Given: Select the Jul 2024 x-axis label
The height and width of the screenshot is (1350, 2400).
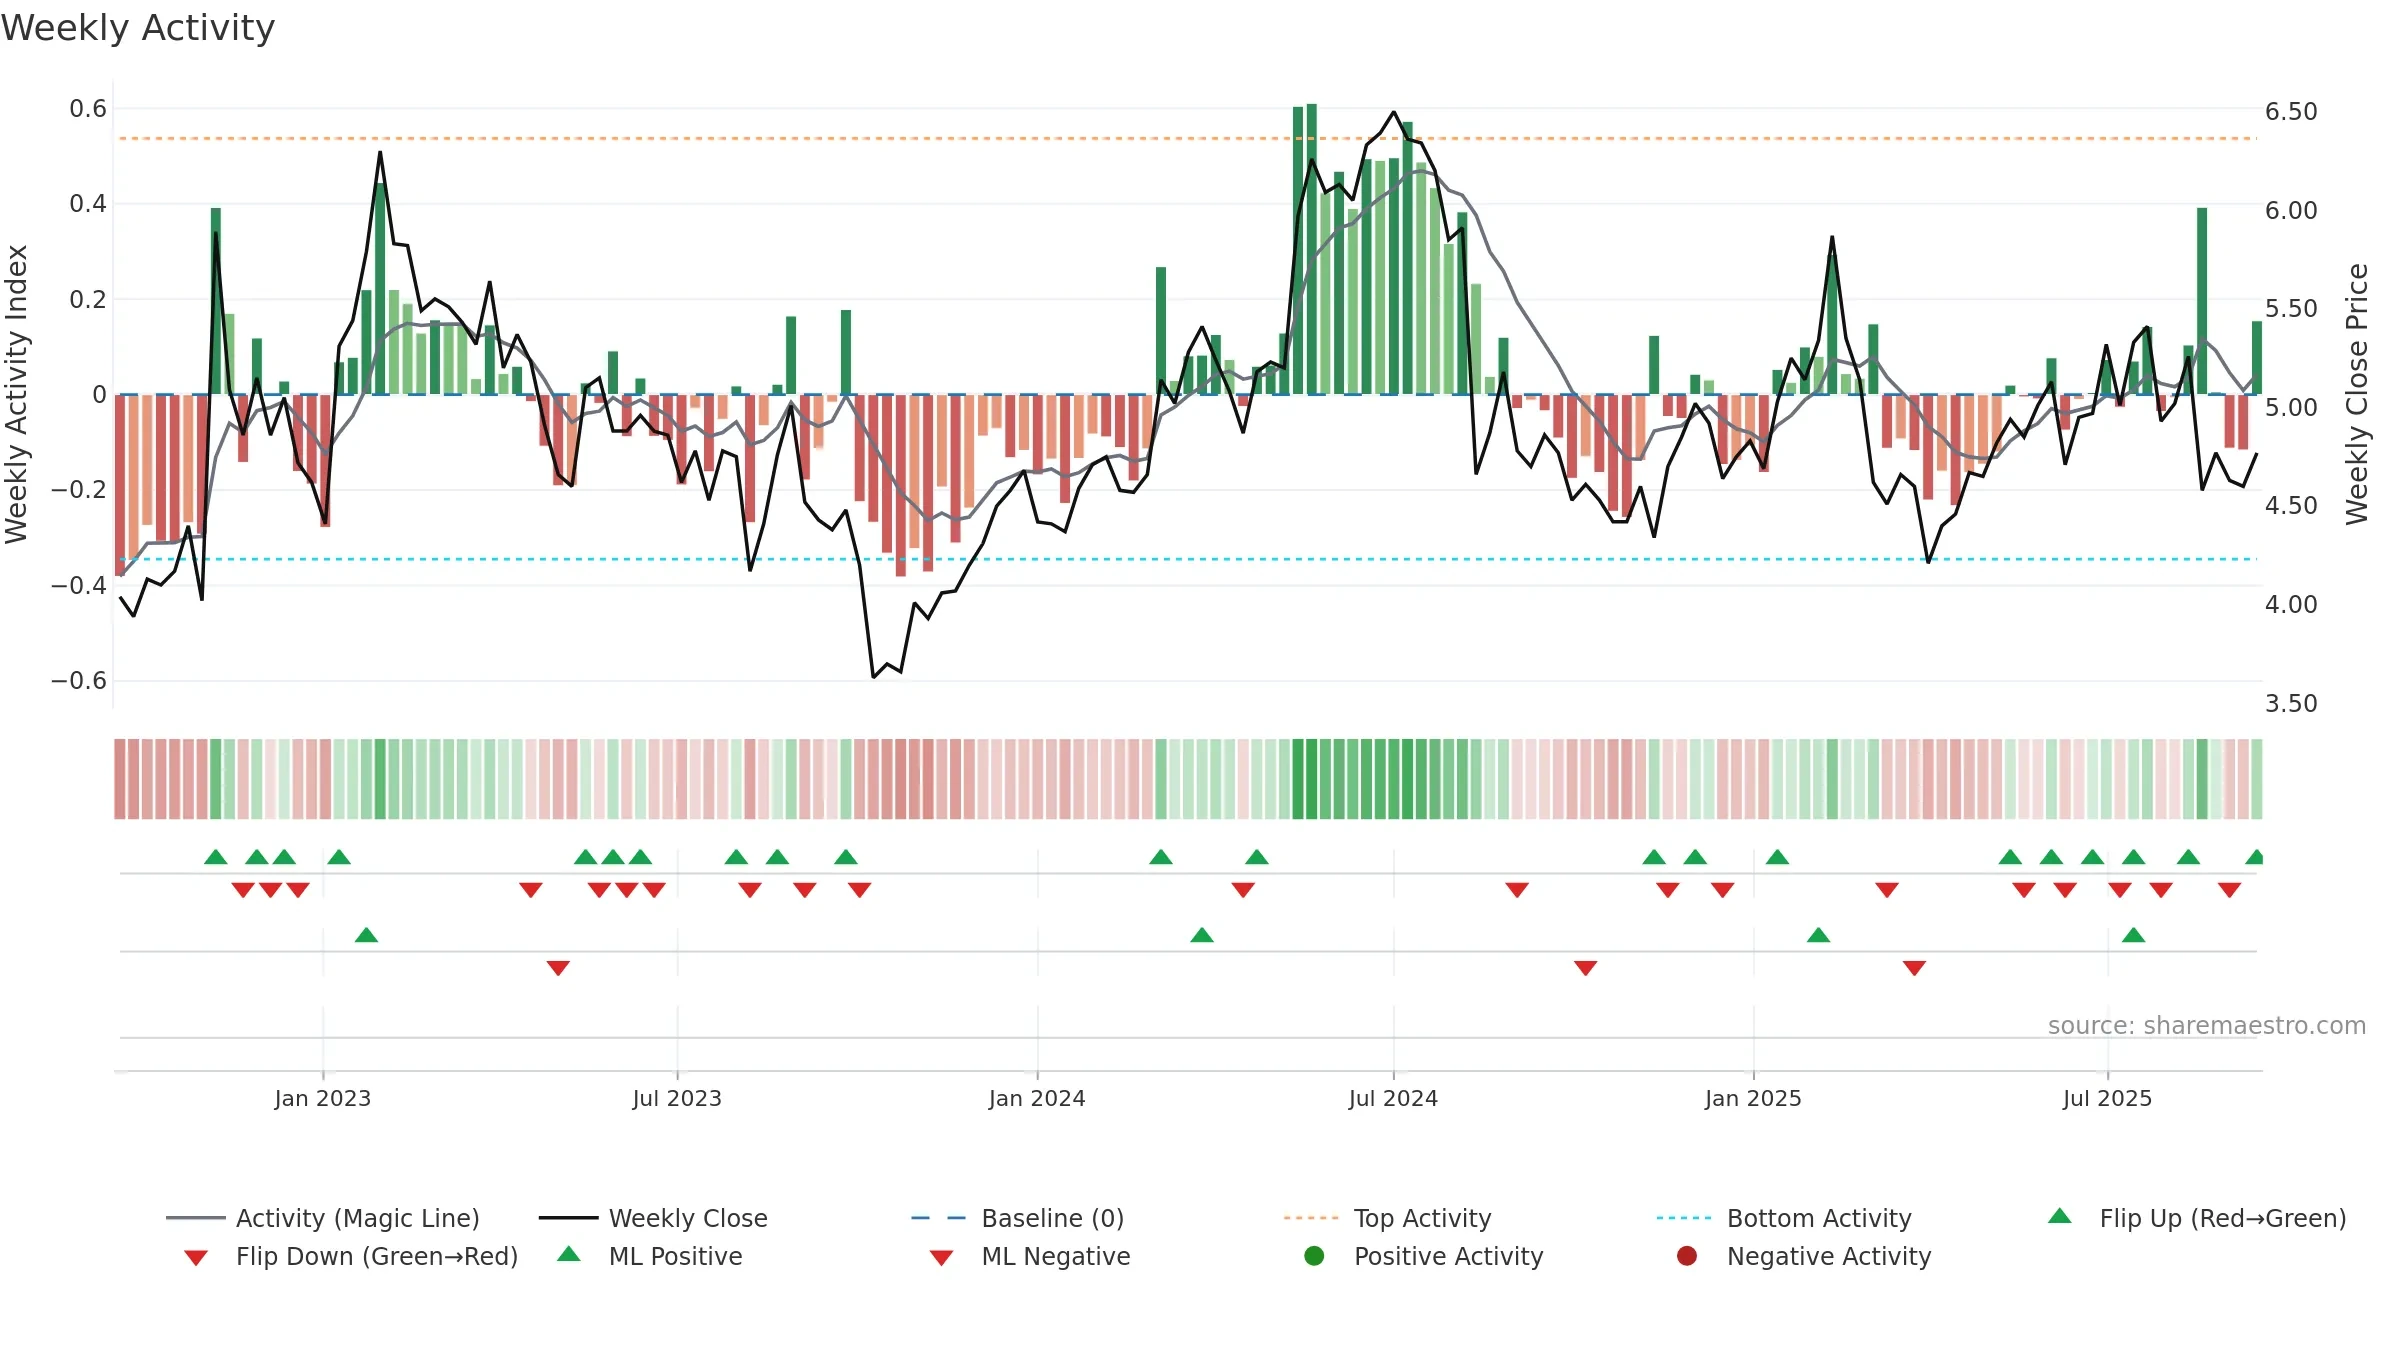Looking at the screenshot, I should tap(1393, 1098).
